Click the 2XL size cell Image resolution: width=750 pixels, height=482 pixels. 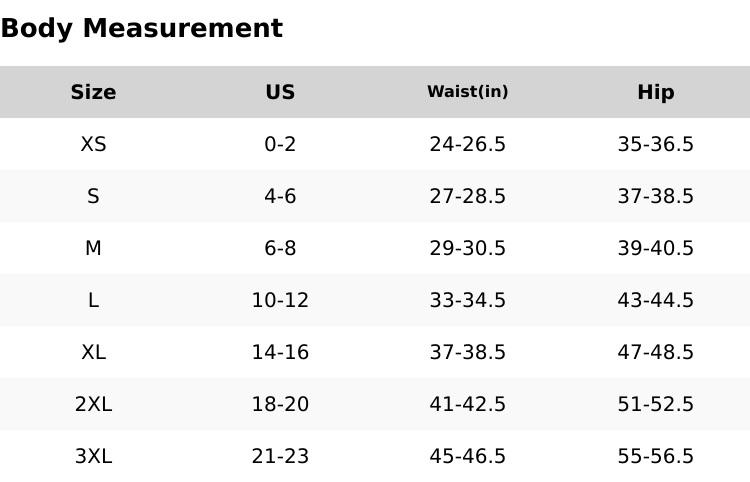[93, 404]
